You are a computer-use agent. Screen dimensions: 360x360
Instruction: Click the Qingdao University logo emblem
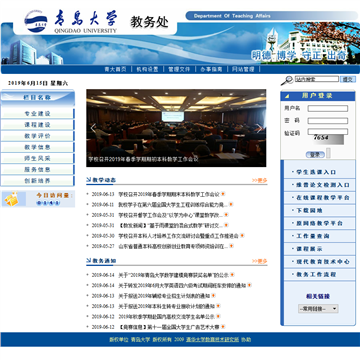click(36, 21)
